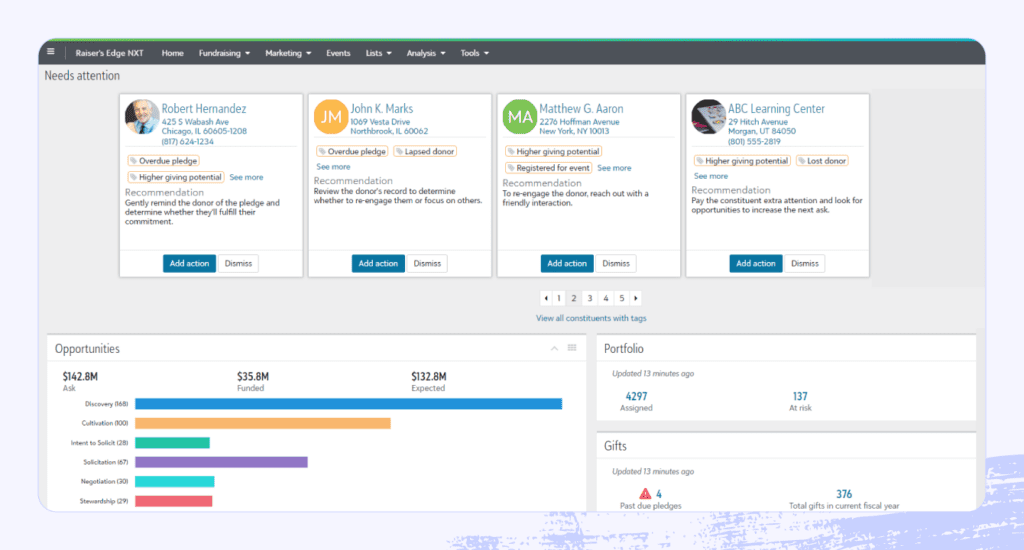Click See more on Robert Hernandez's tags
1024x550 pixels.
tap(246, 177)
